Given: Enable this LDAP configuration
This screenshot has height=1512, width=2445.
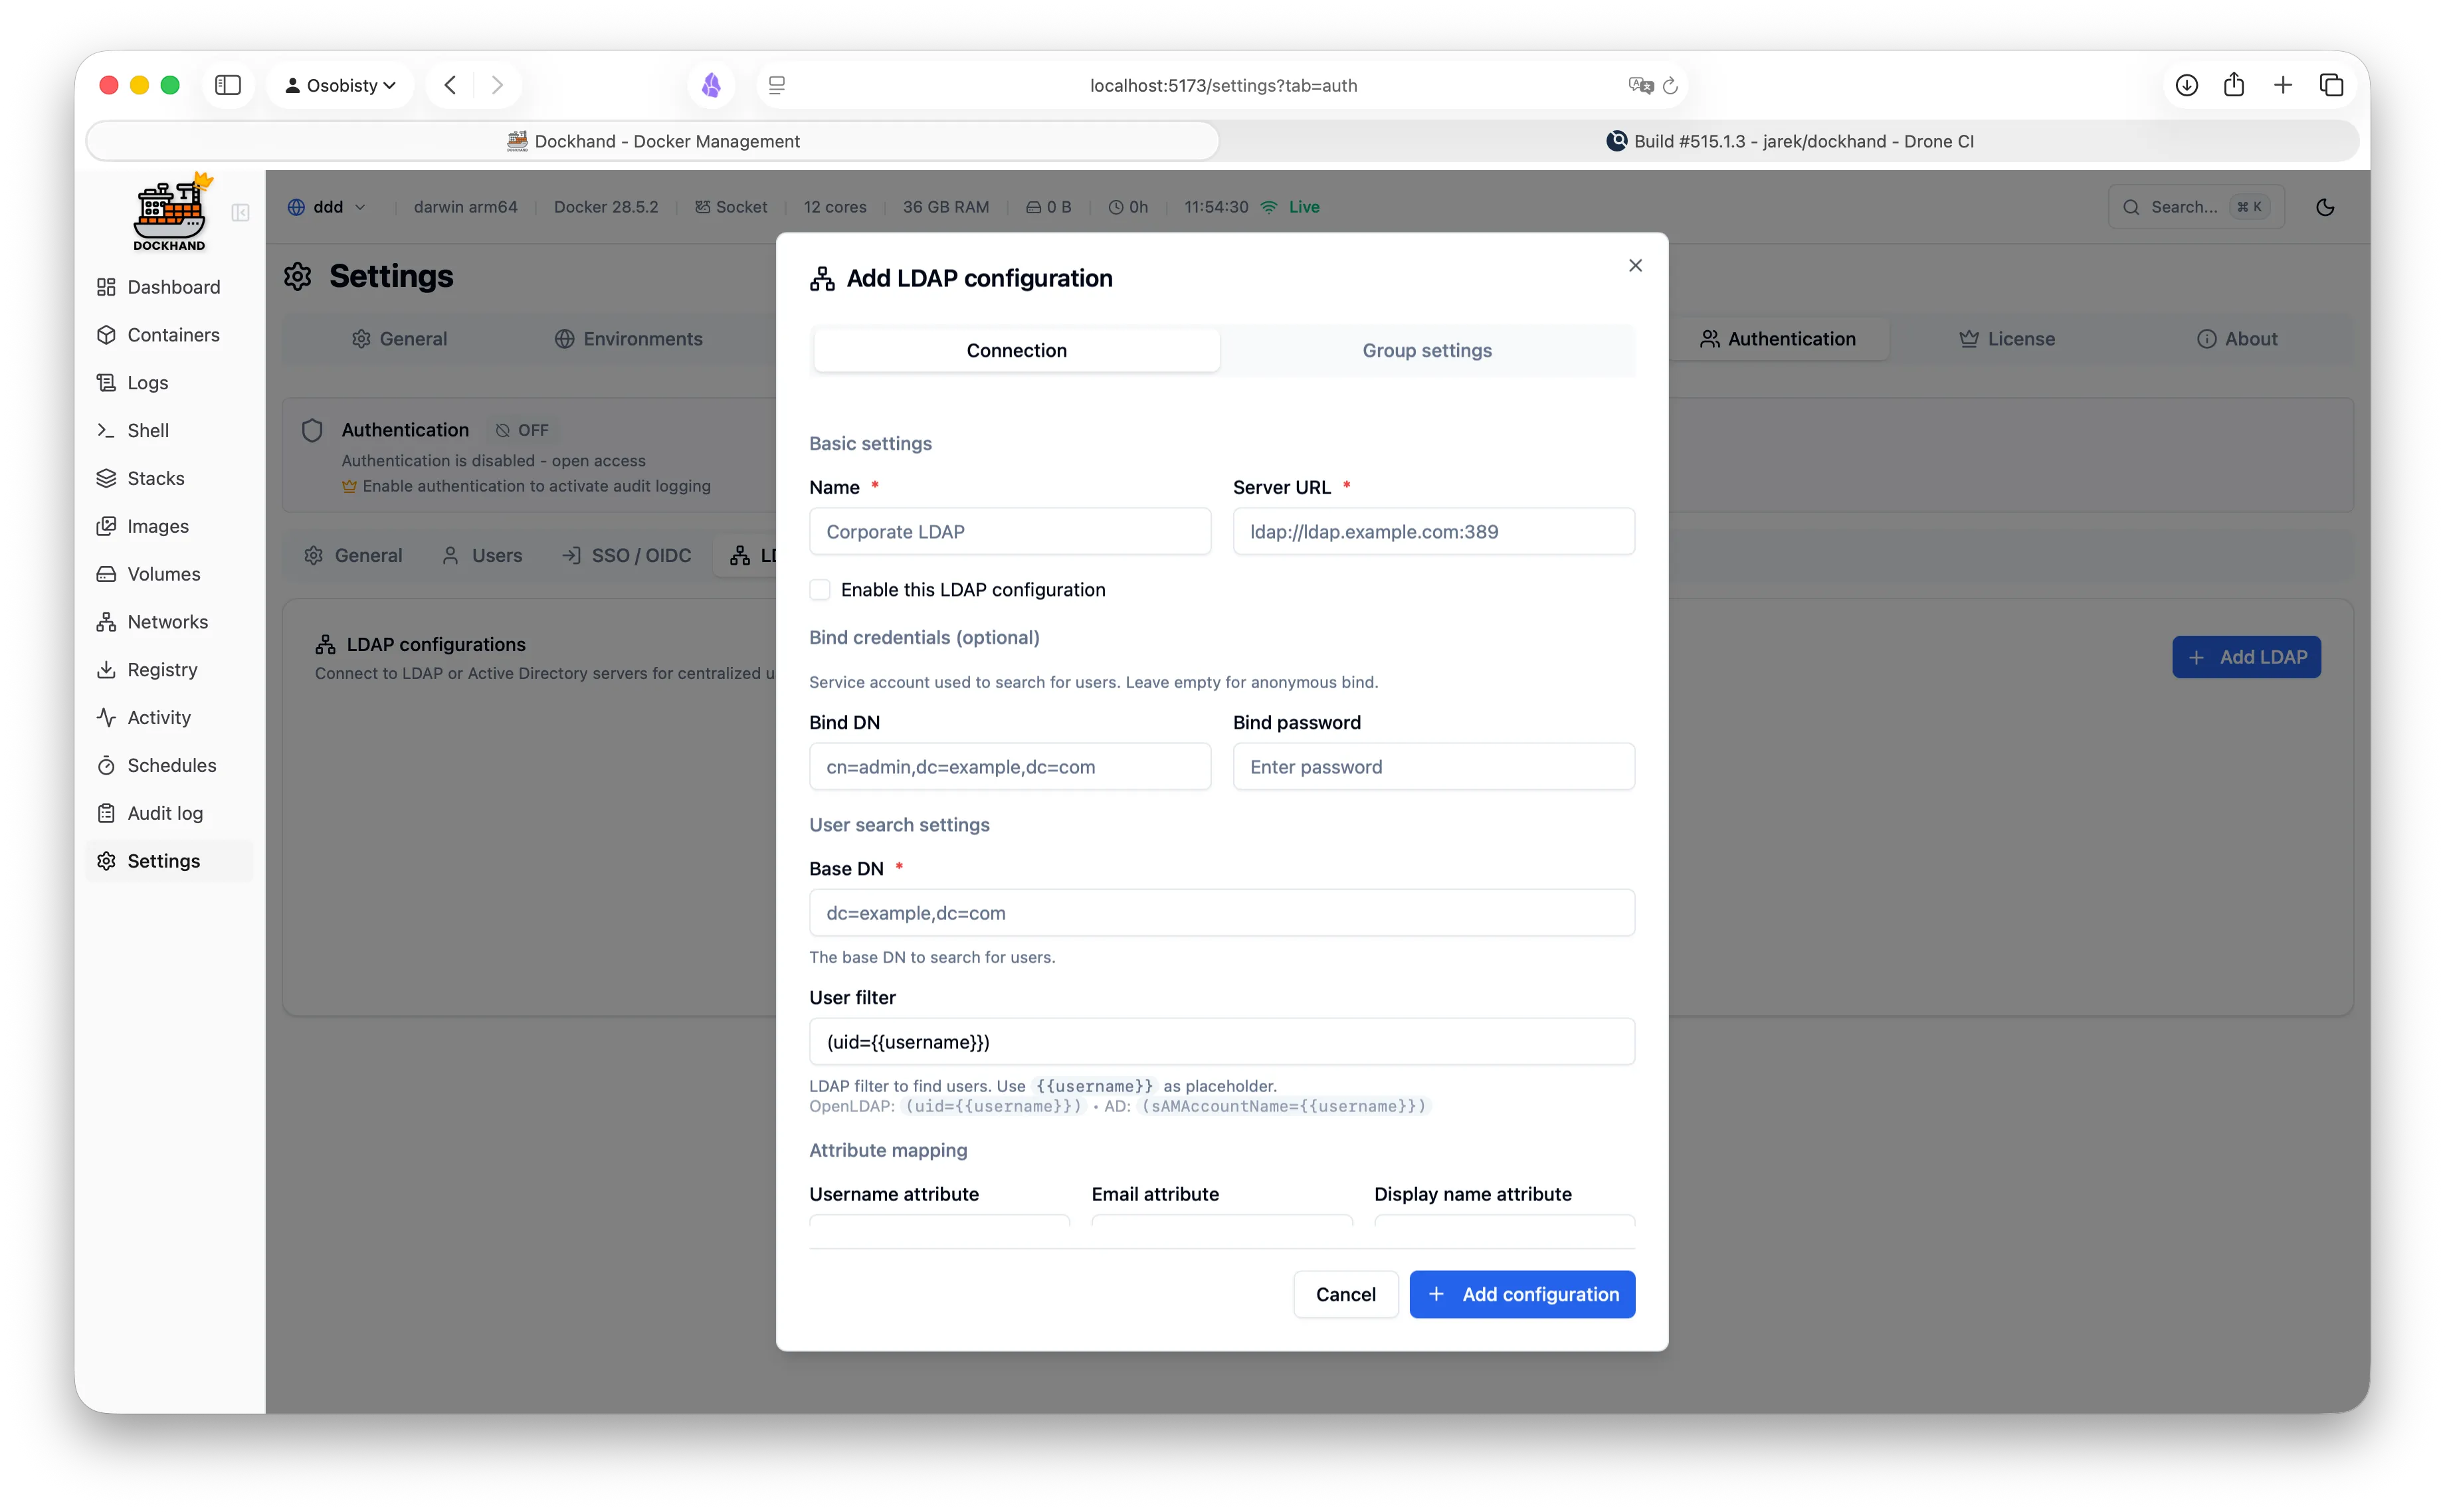Looking at the screenshot, I should (x=820, y=590).
